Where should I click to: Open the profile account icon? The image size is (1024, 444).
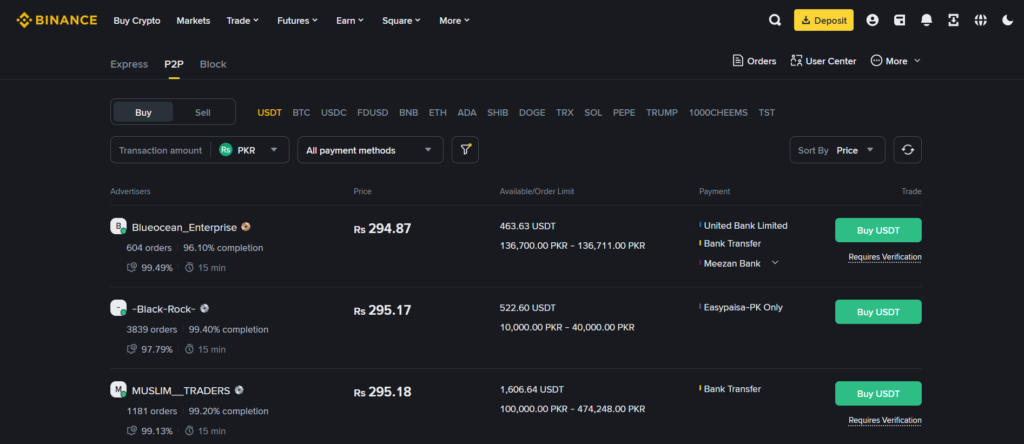click(x=872, y=20)
